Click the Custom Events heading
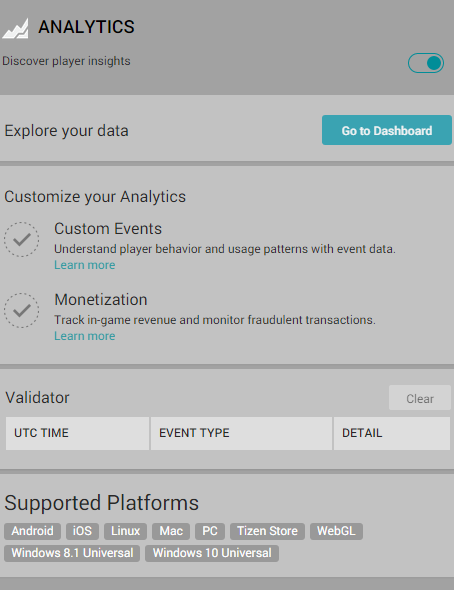Viewport: 454px width, 590px height. click(x=108, y=229)
